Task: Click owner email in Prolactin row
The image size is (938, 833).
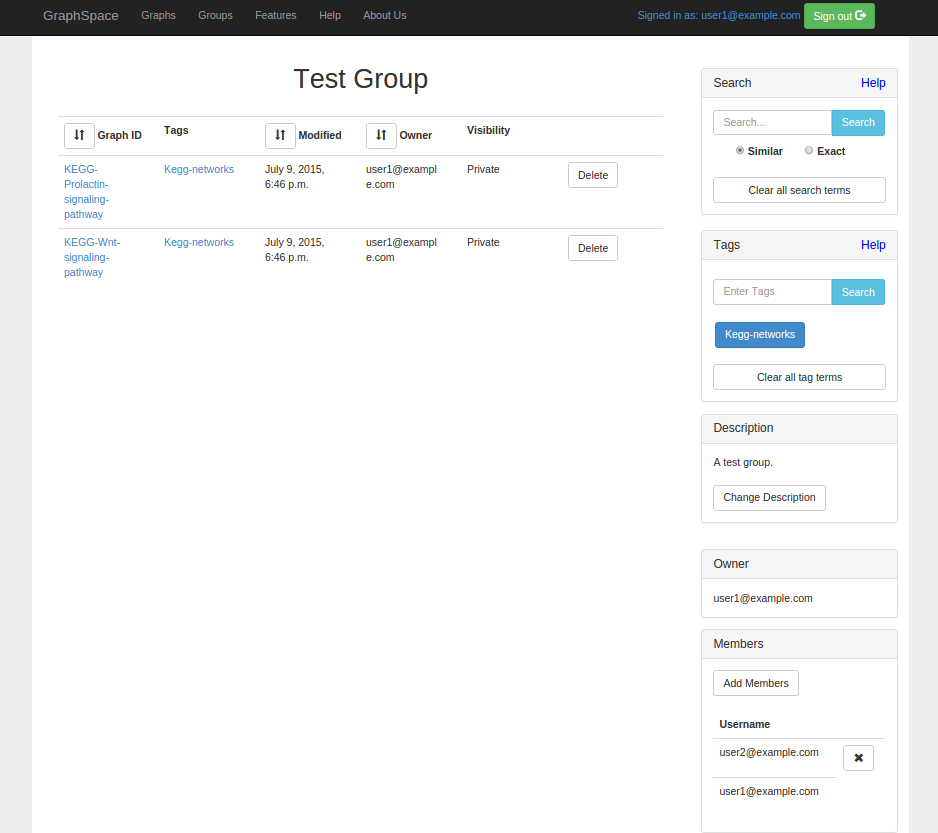Action: point(401,177)
